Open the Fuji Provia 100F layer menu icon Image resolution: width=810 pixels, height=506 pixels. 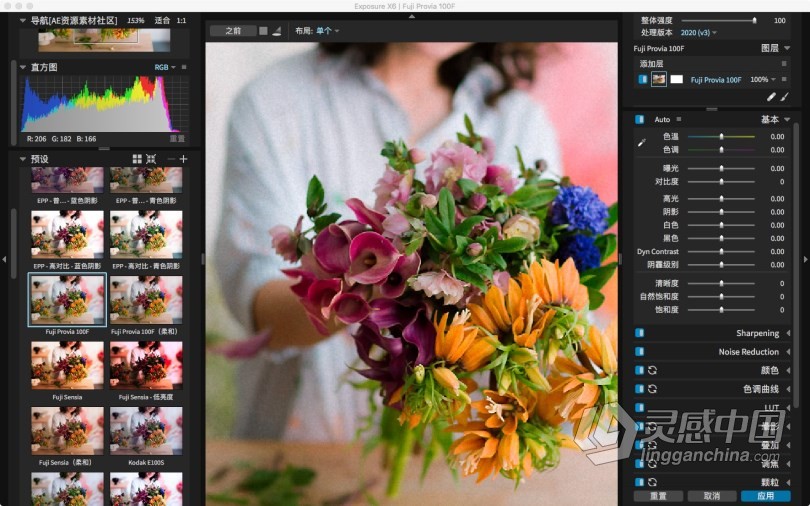point(784,80)
